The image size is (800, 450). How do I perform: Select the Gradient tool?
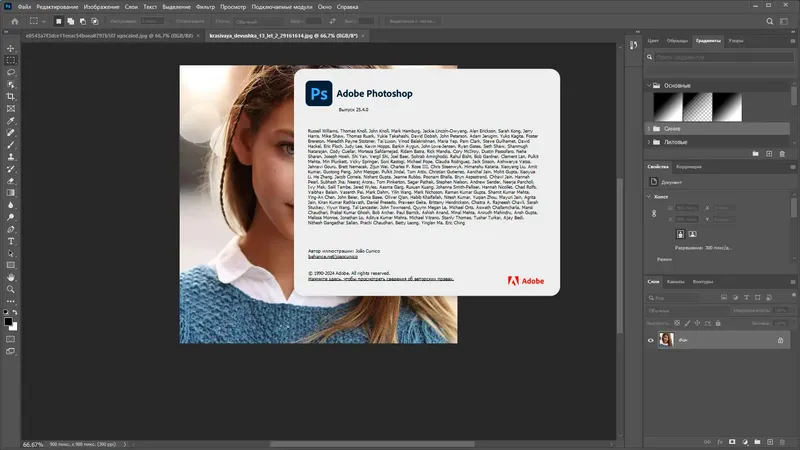(x=11, y=193)
